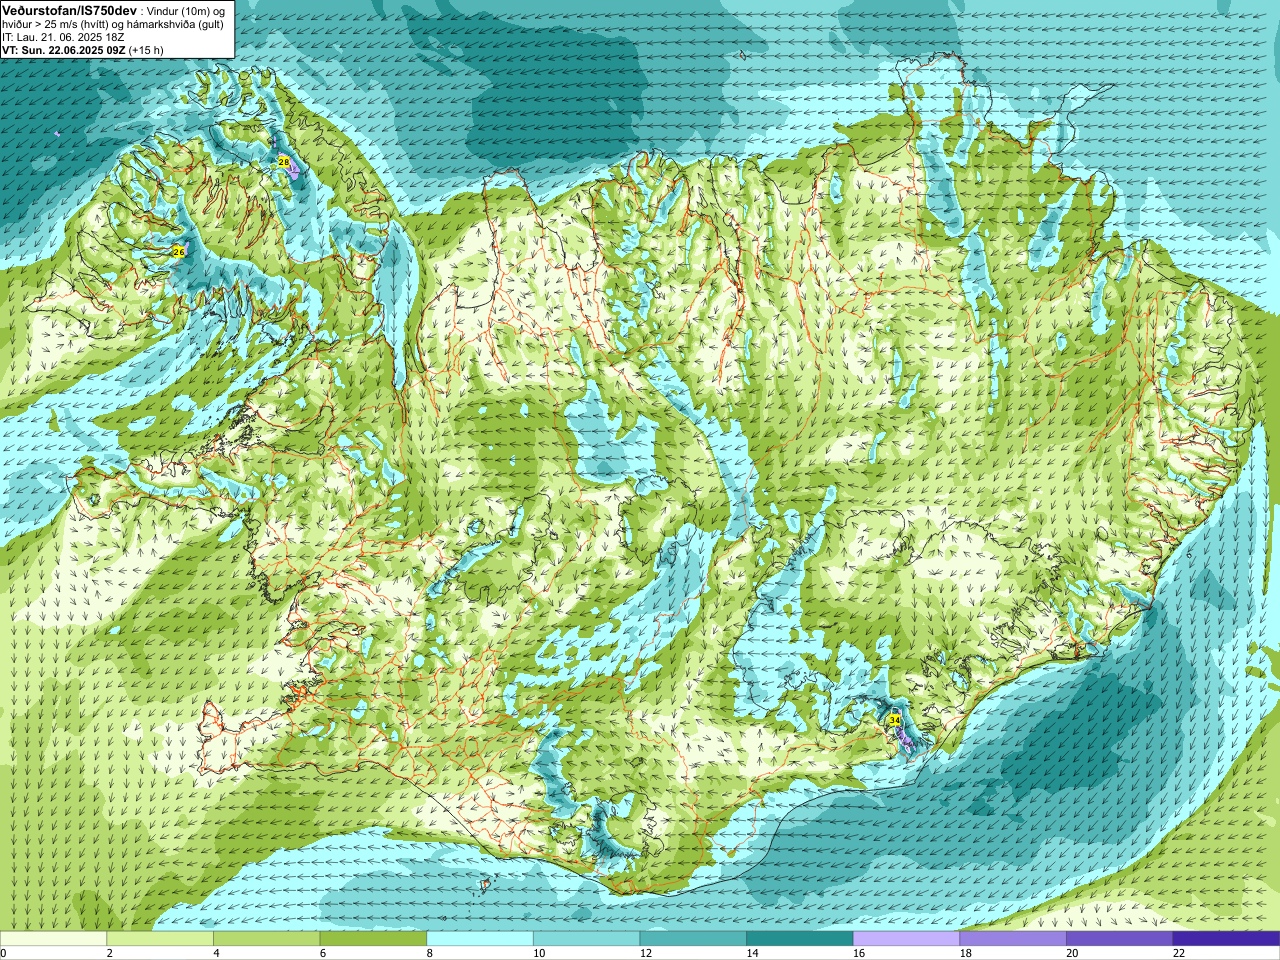Click the legend scale label '0'
The height and width of the screenshot is (960, 1280).
(x=4, y=953)
